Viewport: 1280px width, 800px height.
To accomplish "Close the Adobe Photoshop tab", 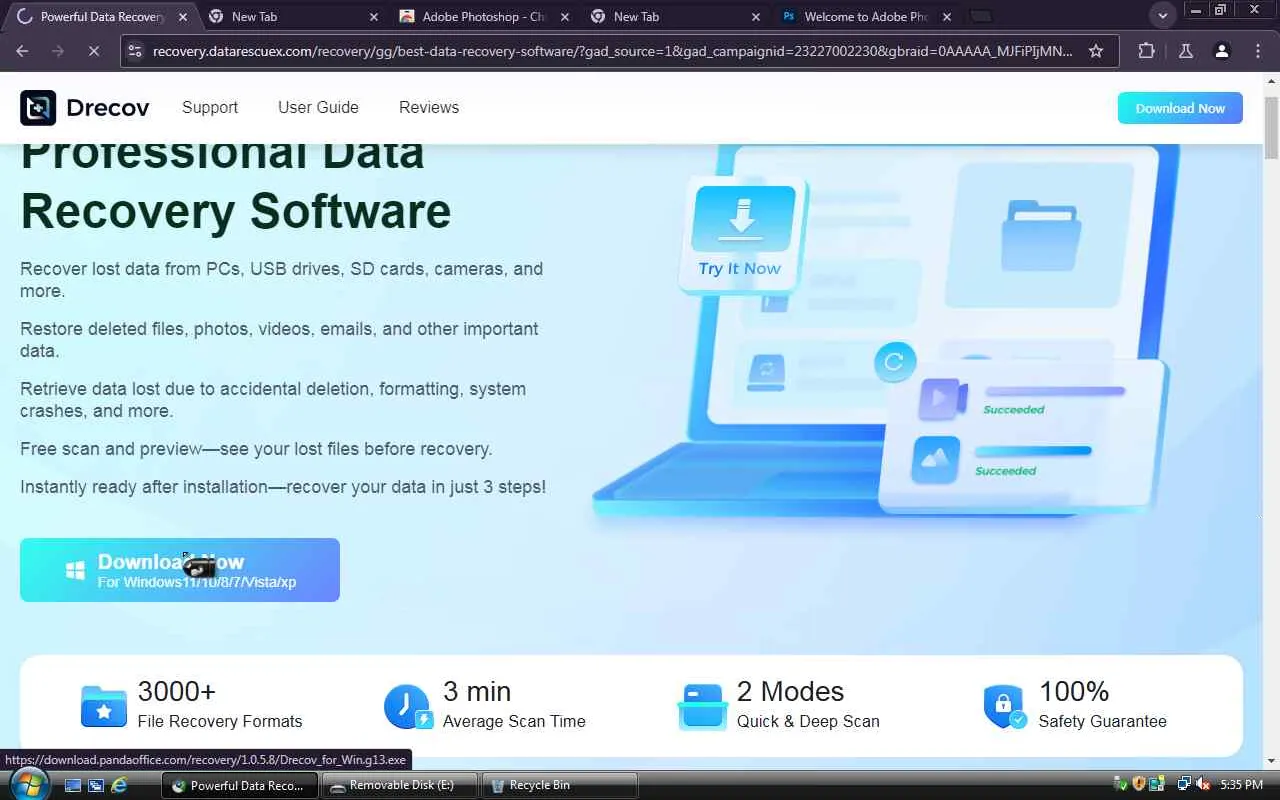I will [564, 17].
